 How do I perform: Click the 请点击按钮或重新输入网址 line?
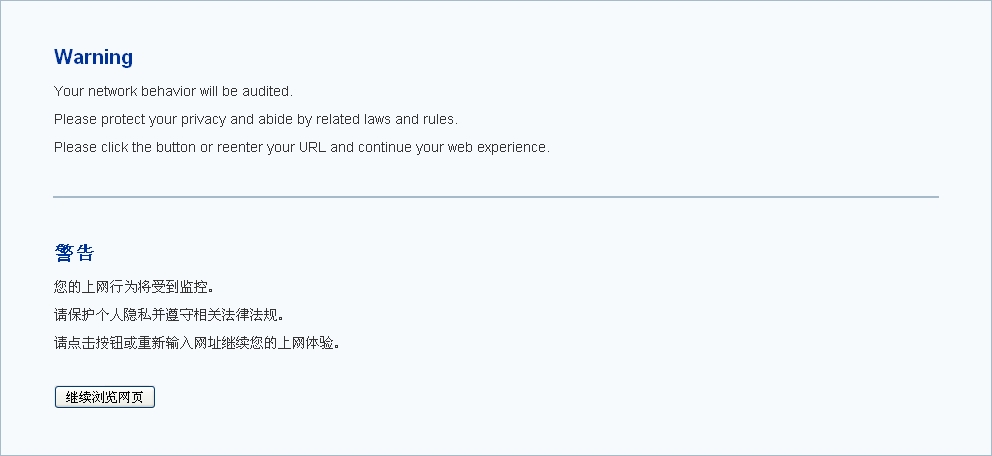click(x=197, y=343)
